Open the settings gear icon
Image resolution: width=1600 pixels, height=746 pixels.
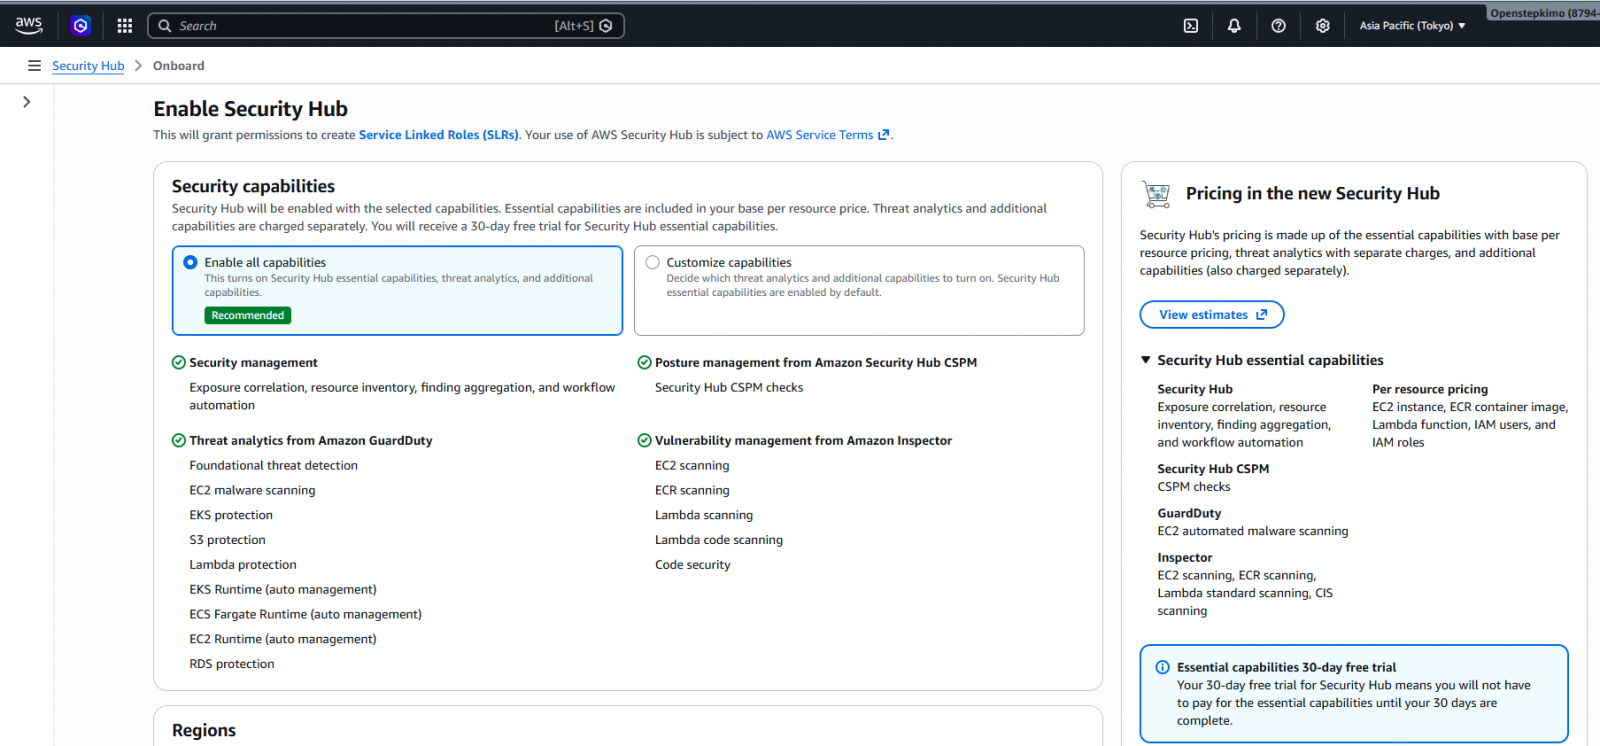(x=1322, y=26)
